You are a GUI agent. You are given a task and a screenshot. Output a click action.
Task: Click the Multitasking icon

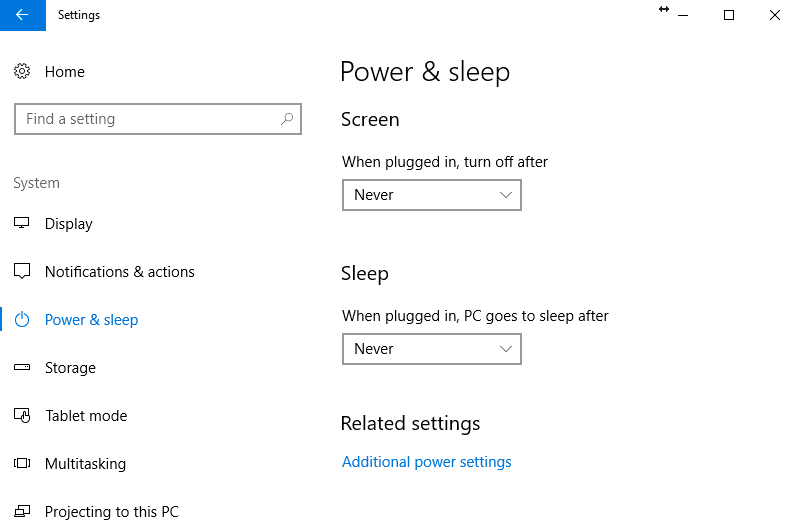coord(22,464)
